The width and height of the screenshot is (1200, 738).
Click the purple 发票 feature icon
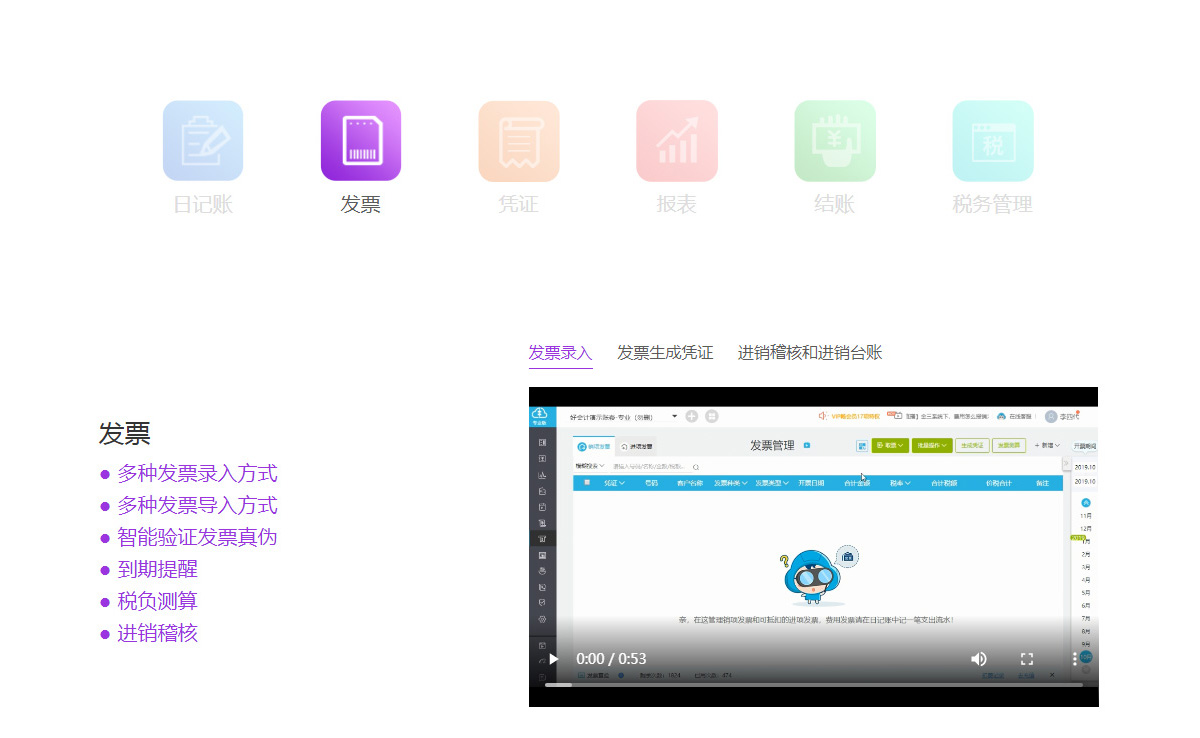coord(360,140)
